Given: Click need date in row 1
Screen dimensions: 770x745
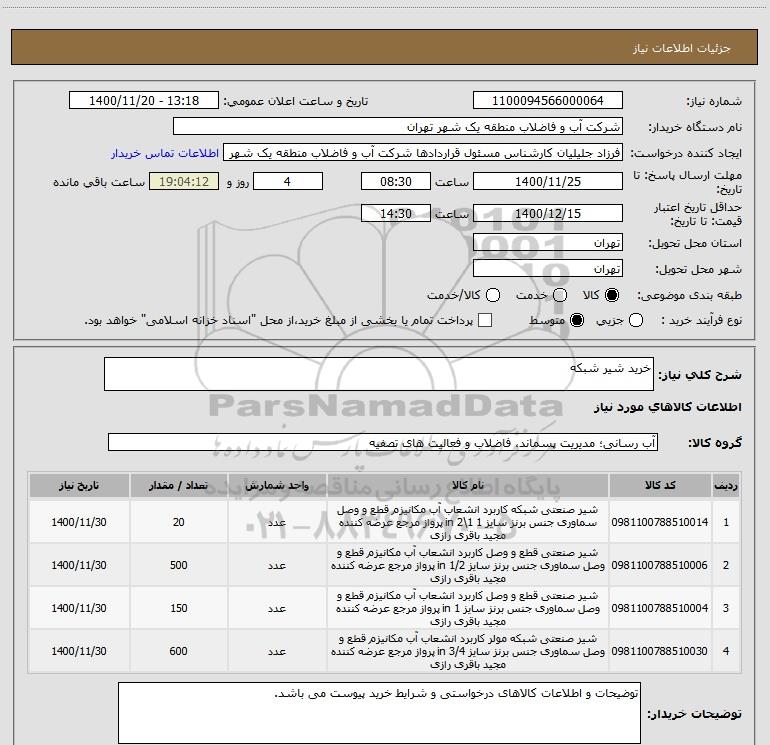Looking at the screenshot, I should (79, 522).
